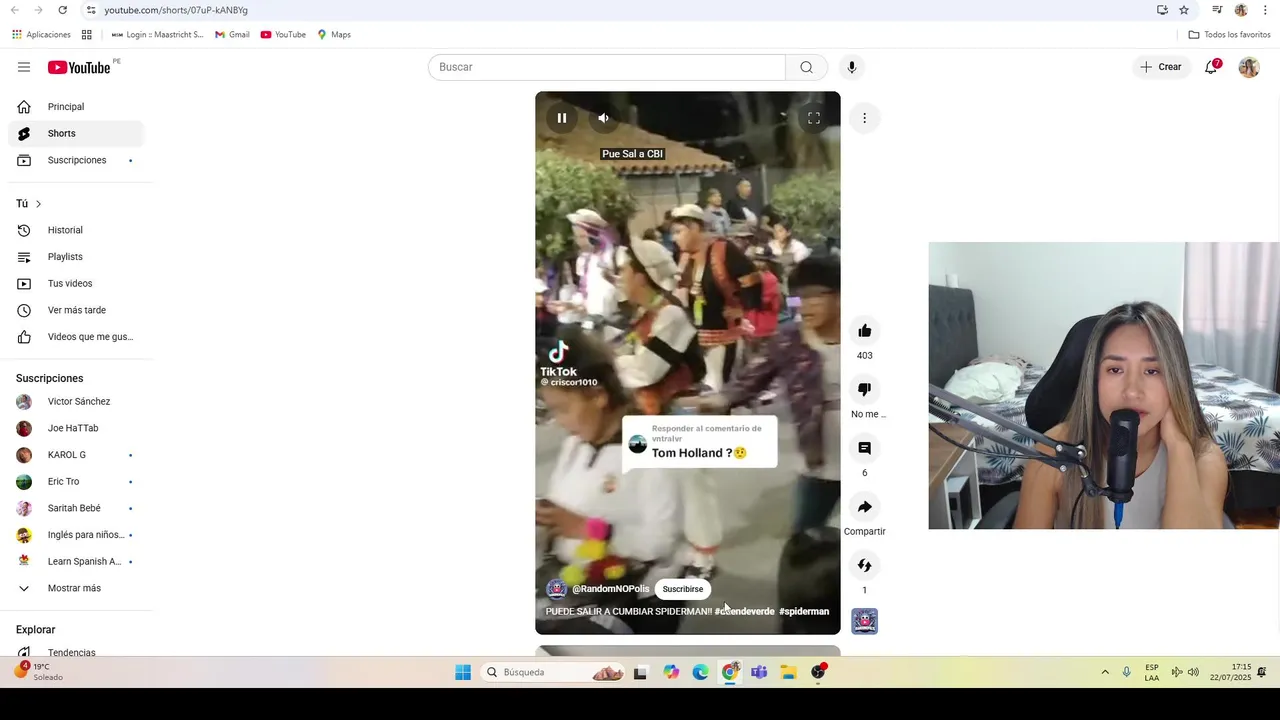Select Shorts in the sidebar

(76, 133)
